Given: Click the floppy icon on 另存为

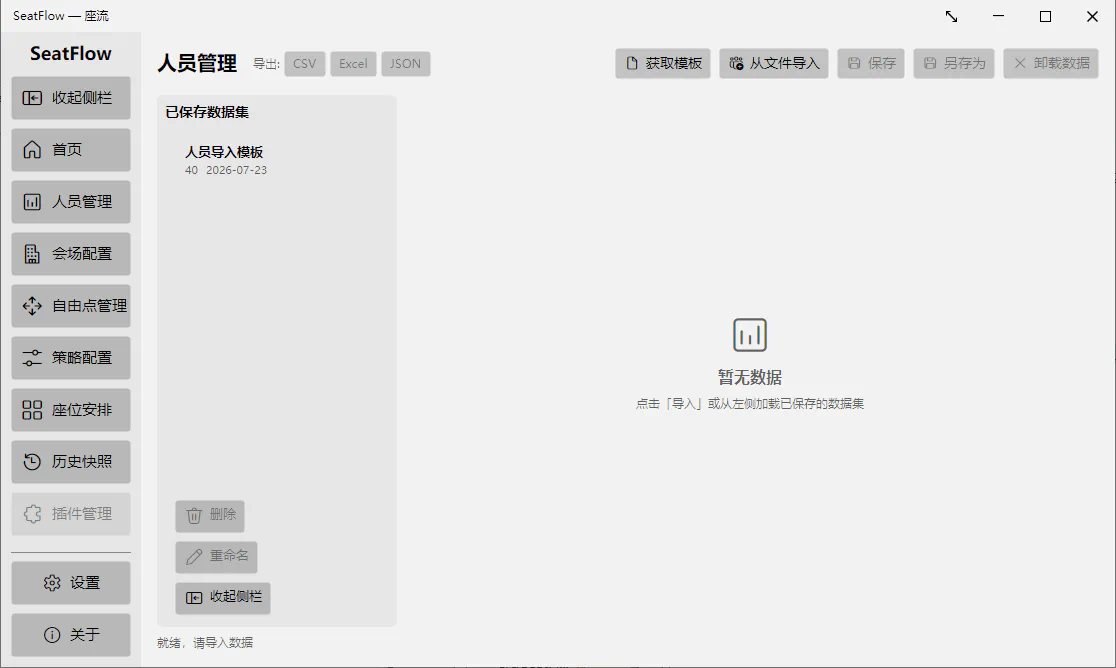Looking at the screenshot, I should coord(930,63).
